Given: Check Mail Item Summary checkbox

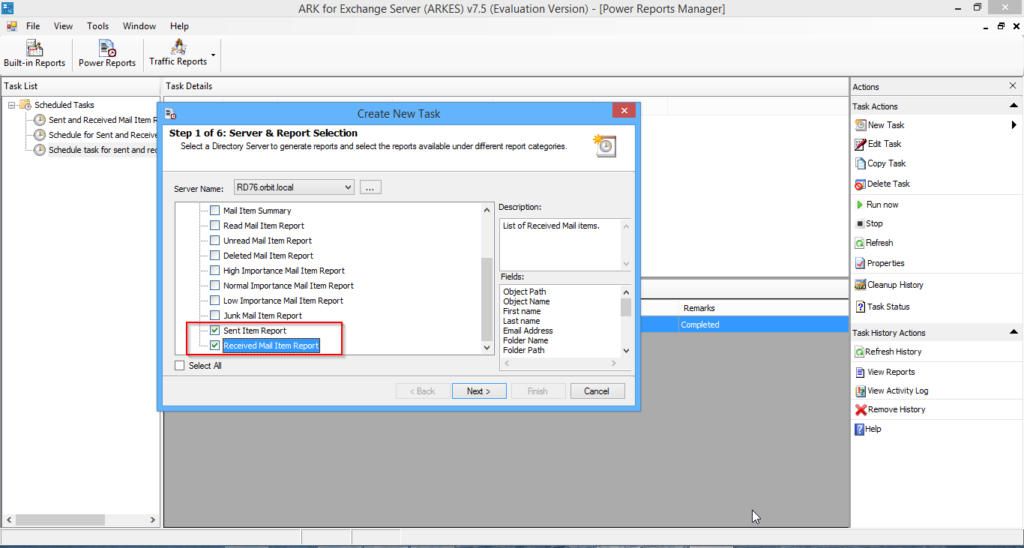Looking at the screenshot, I should click(215, 210).
